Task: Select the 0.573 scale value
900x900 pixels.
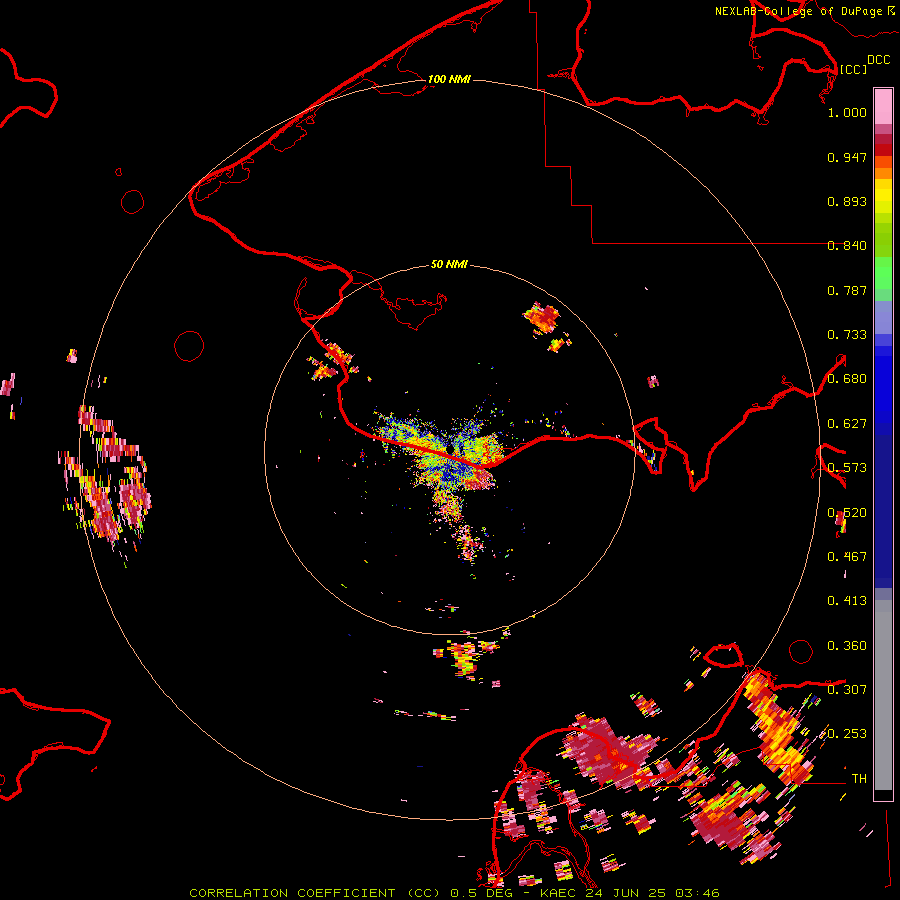Action: 847,468
